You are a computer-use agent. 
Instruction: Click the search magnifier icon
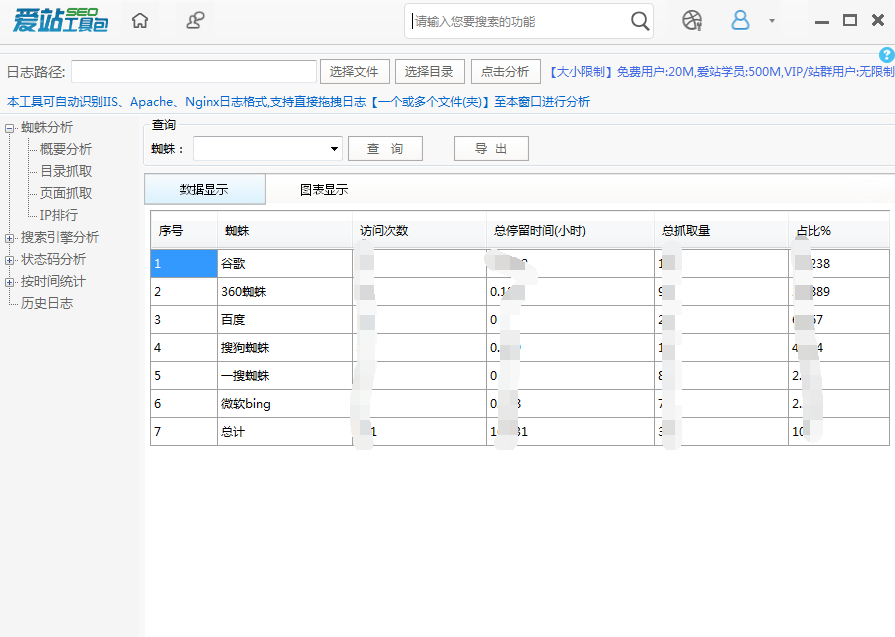(x=640, y=22)
